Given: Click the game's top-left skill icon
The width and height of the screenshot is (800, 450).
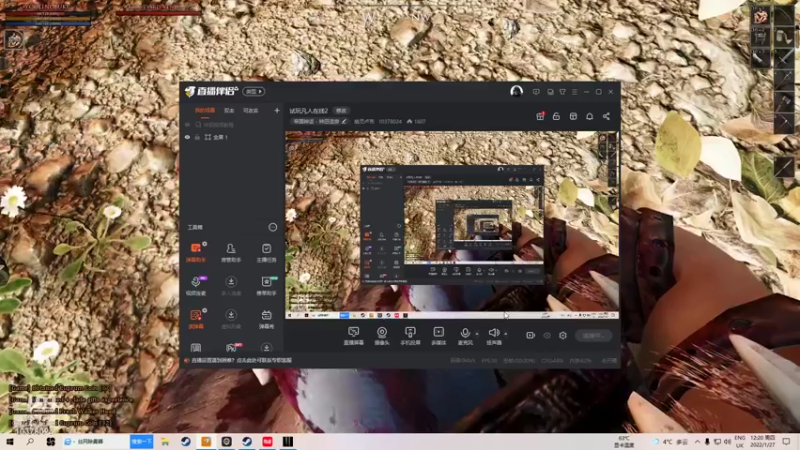Looking at the screenshot, I should 14,39.
